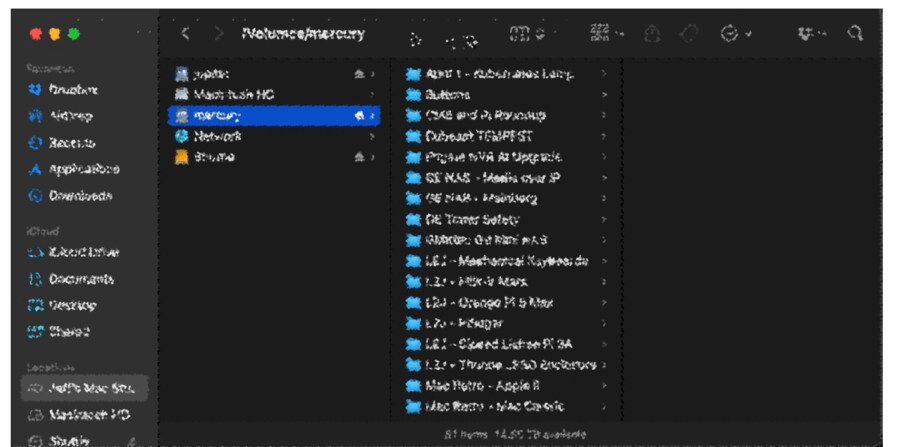The image size is (900, 447).
Task: Select the Network item in column
Action: pos(216,137)
